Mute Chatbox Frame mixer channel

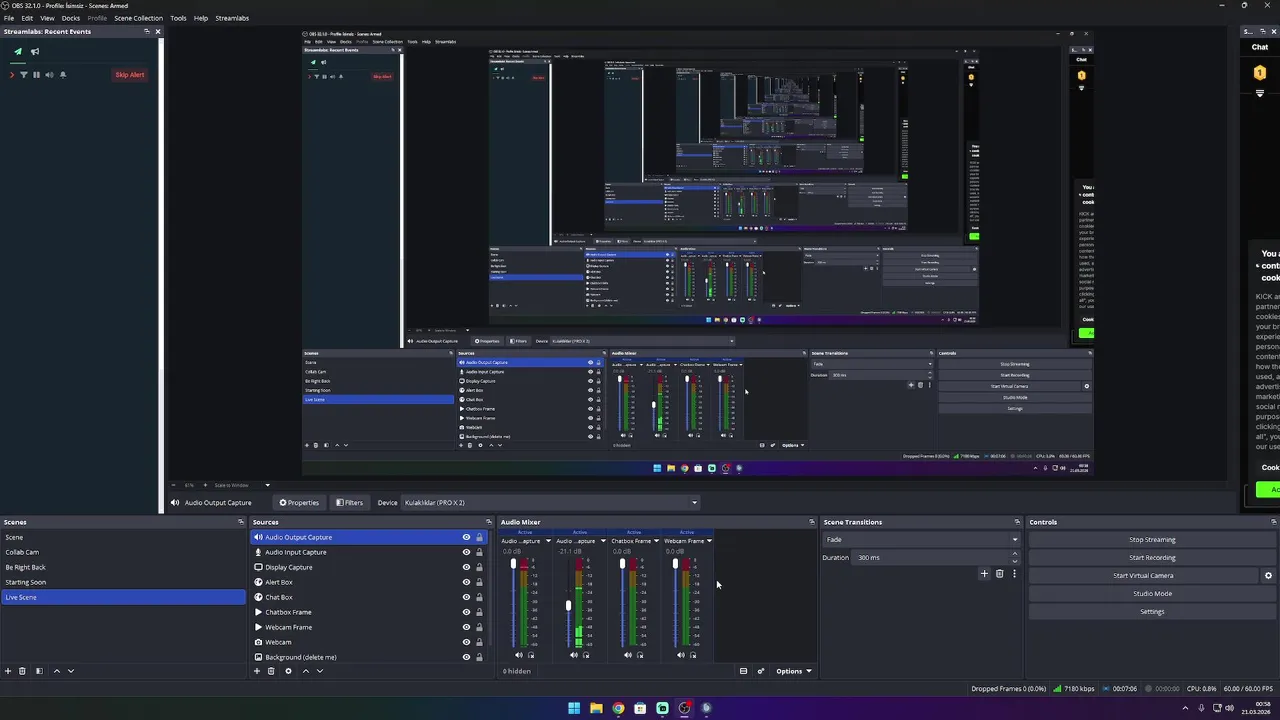(x=628, y=655)
